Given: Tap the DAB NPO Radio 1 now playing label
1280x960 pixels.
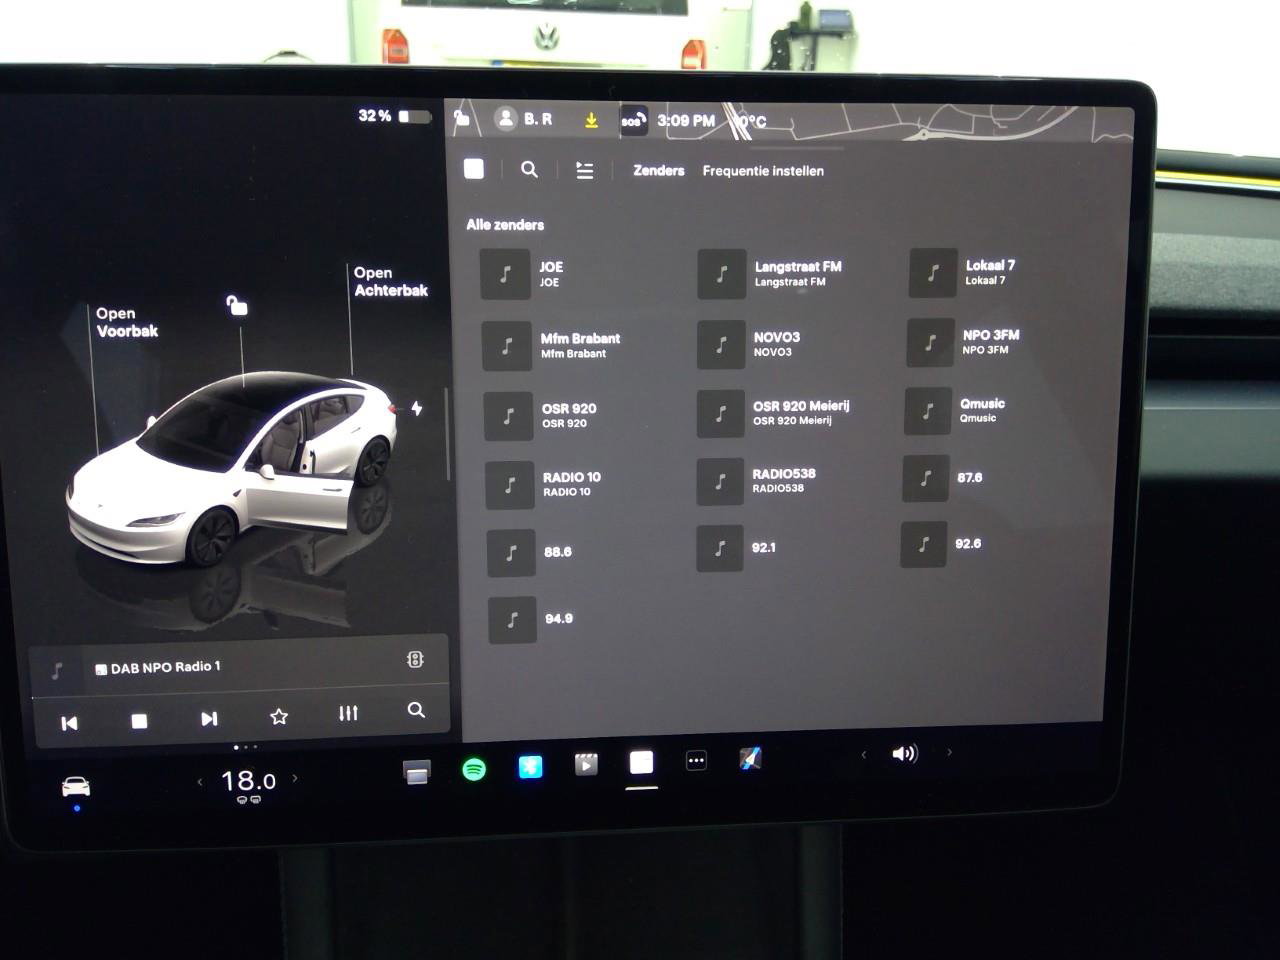Looking at the screenshot, I should click(158, 668).
